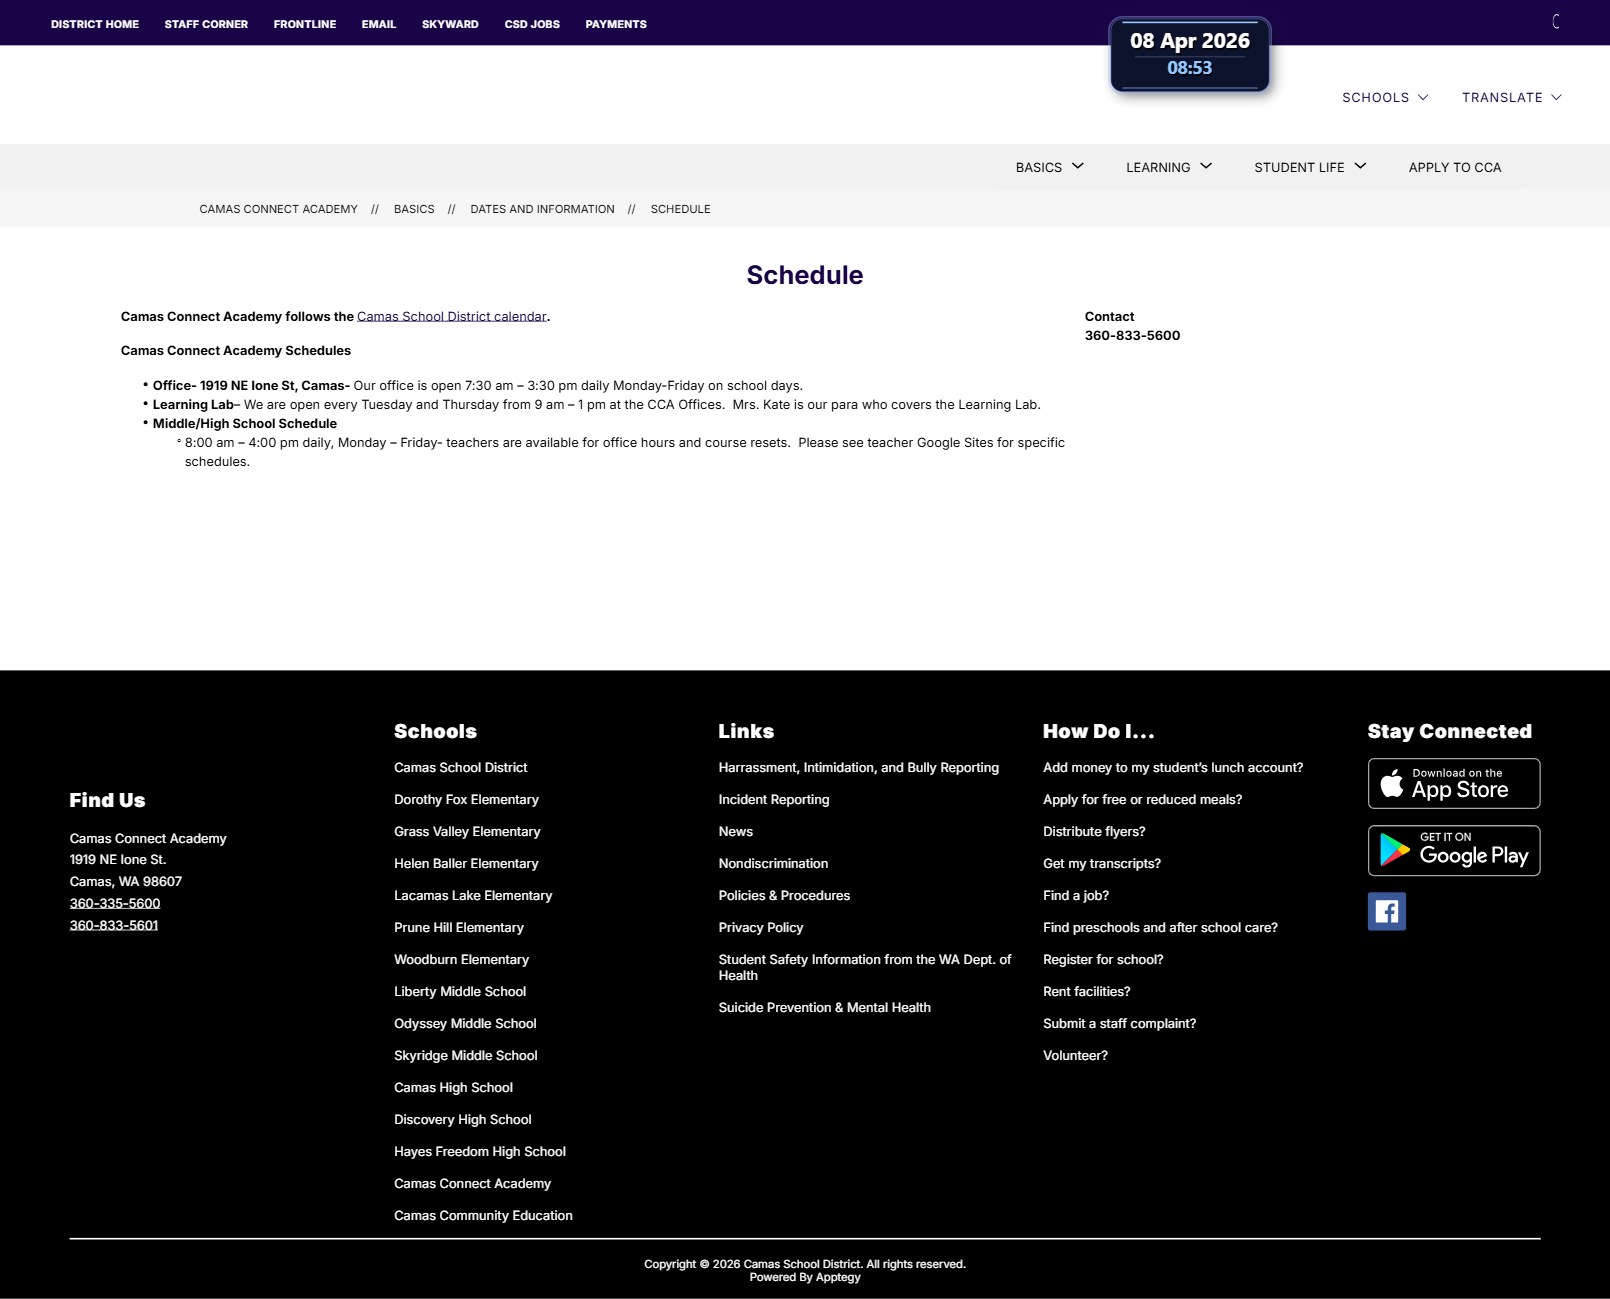This screenshot has width=1610, height=1299.
Task: Open Odyssey Middle School link
Action: click(465, 1023)
